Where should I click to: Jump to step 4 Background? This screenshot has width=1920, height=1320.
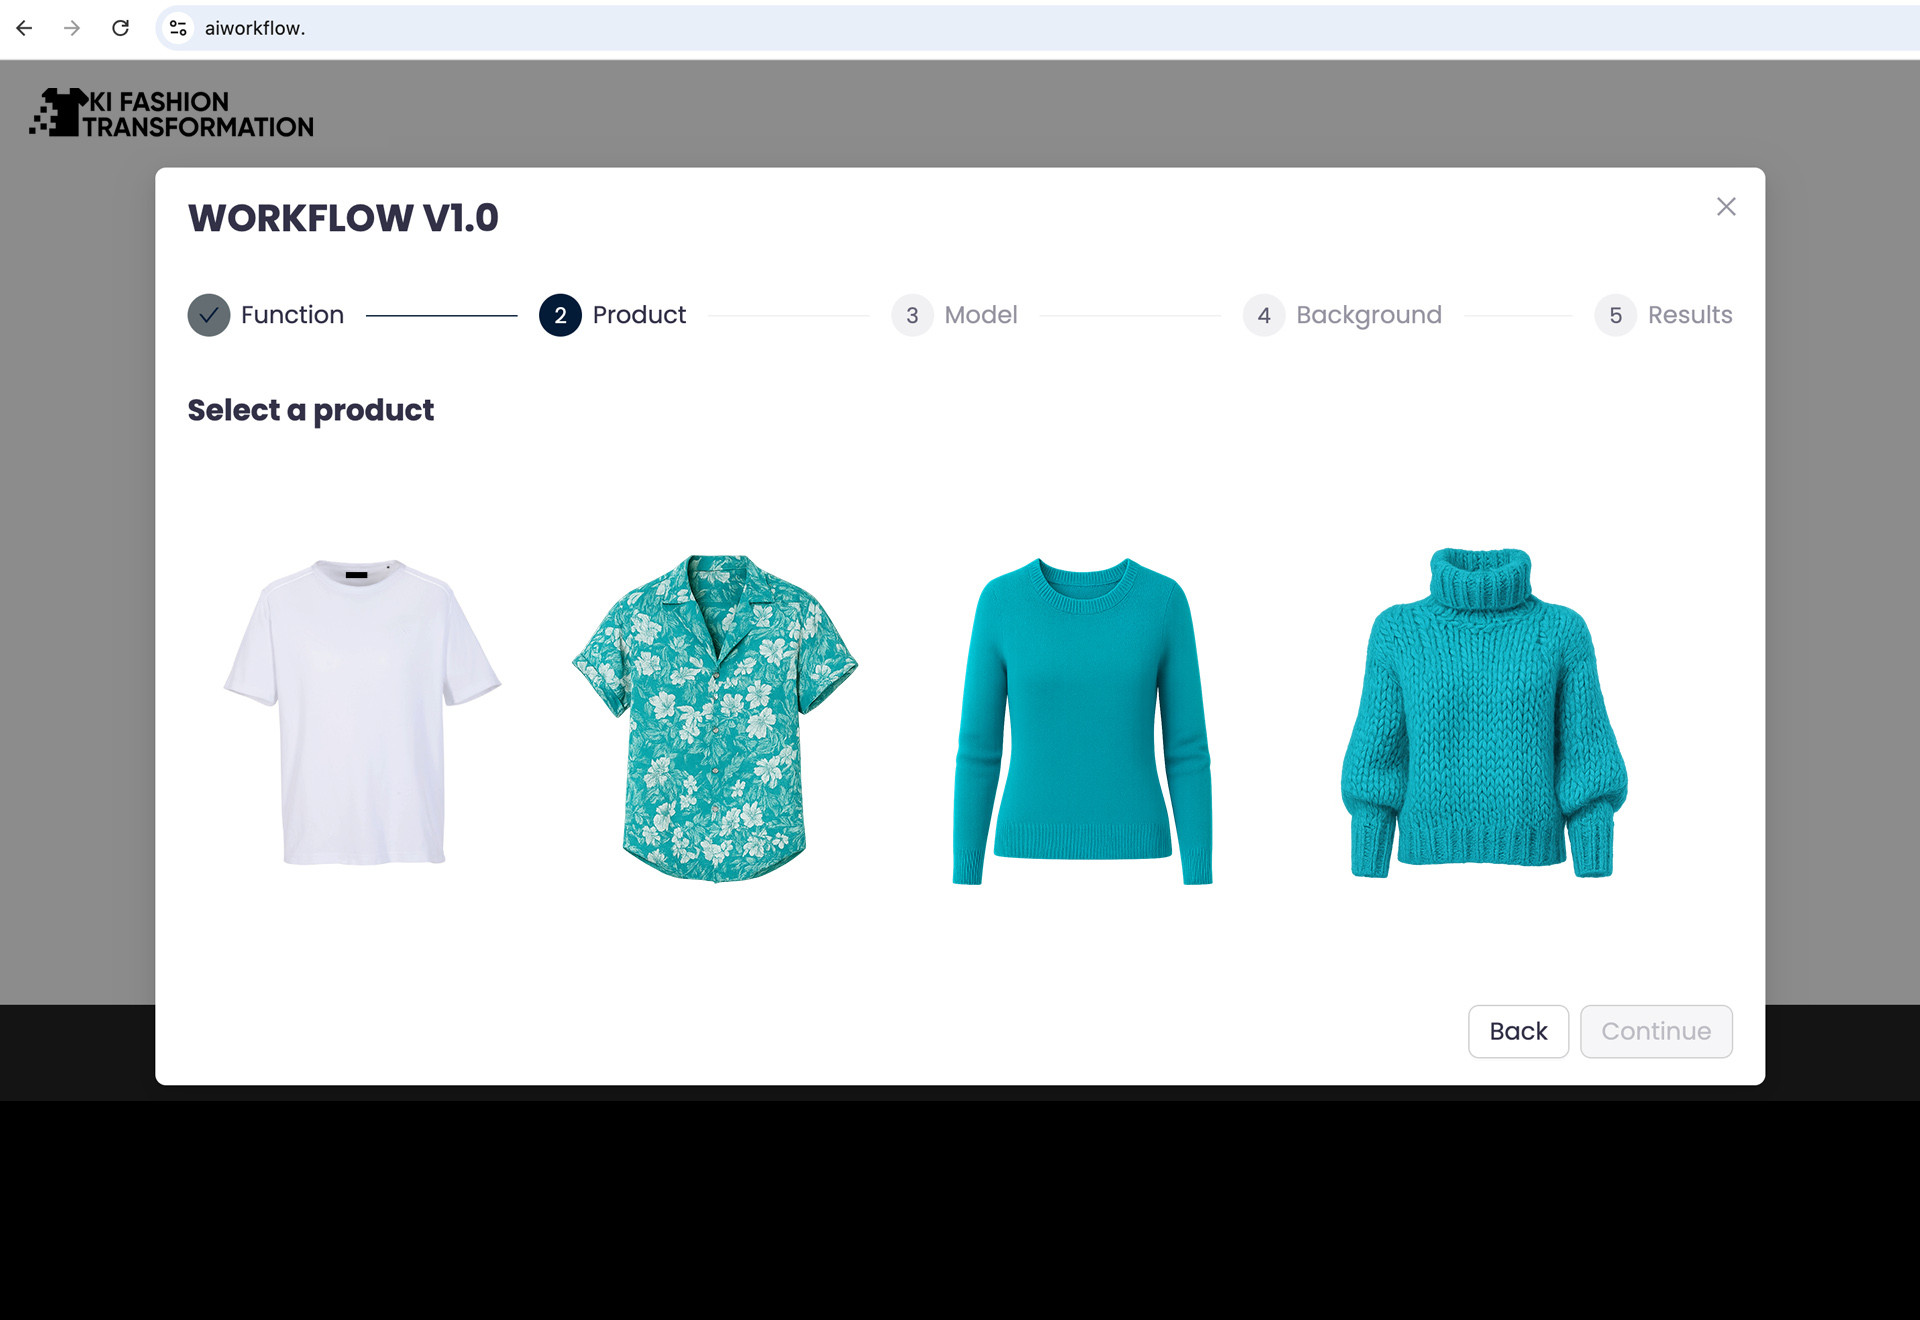[x=1342, y=315]
